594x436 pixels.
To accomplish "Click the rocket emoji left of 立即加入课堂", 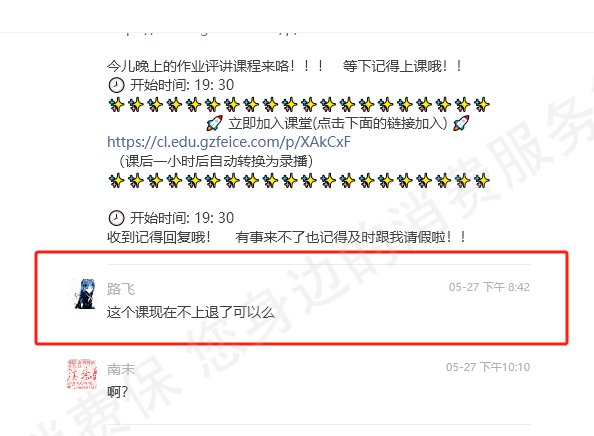I will click(x=214, y=123).
